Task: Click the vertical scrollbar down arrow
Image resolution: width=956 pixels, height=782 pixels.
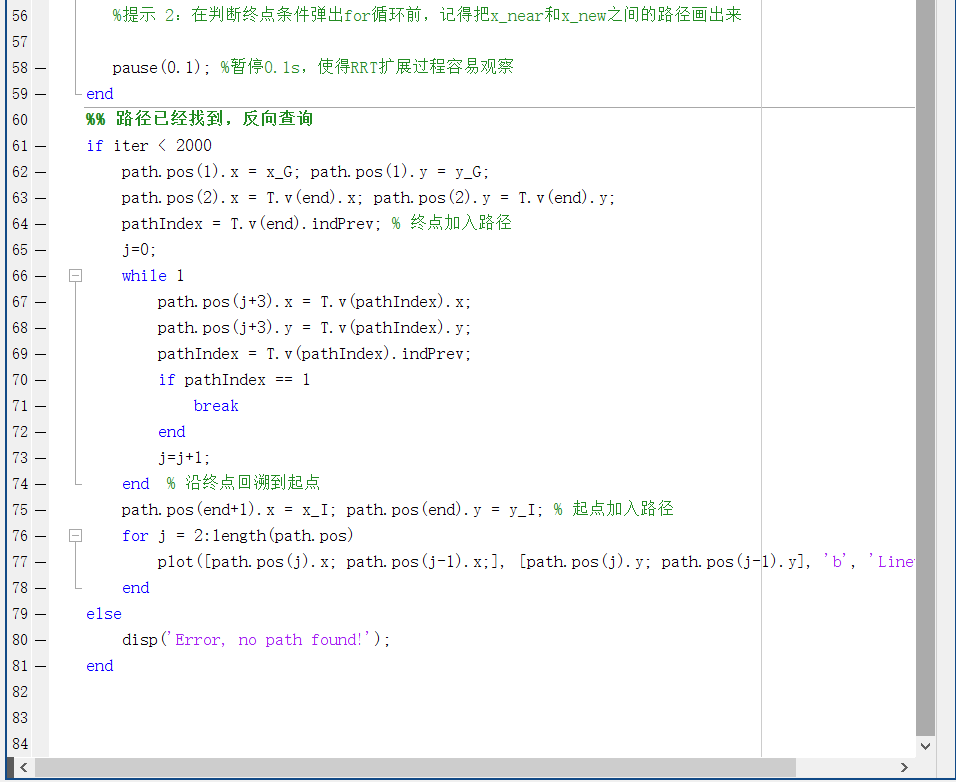Action: click(x=926, y=746)
